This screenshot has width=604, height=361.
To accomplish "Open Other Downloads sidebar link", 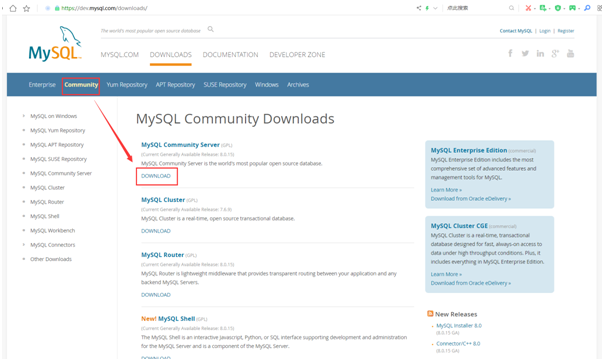I will coord(51,259).
